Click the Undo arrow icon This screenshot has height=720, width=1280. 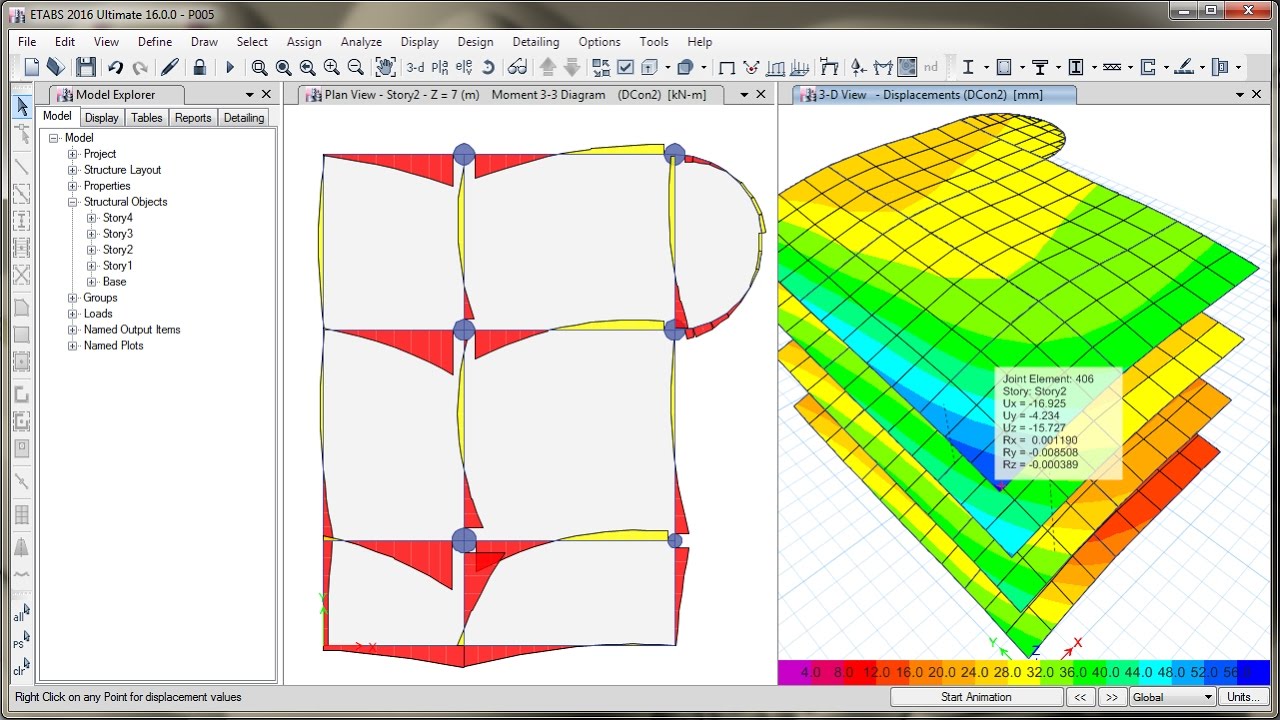point(115,67)
